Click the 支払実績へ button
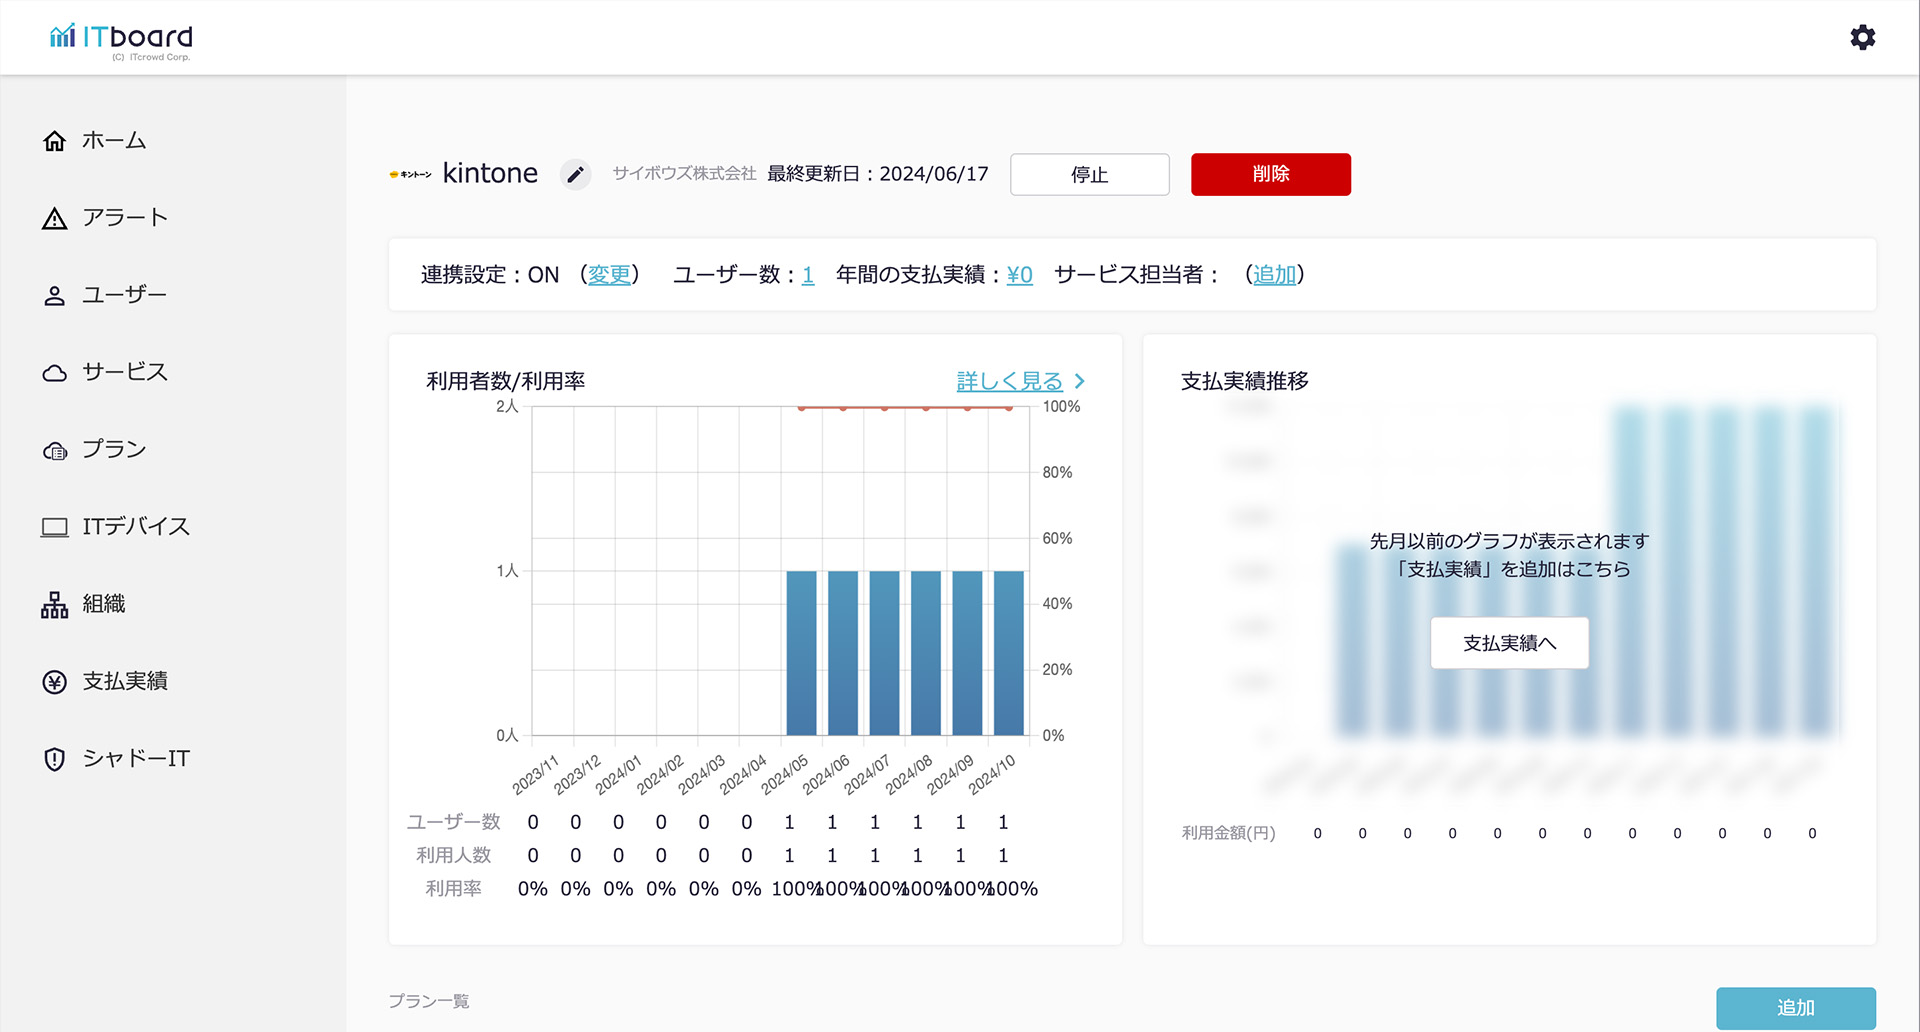The height and width of the screenshot is (1032, 1920). pos(1509,643)
